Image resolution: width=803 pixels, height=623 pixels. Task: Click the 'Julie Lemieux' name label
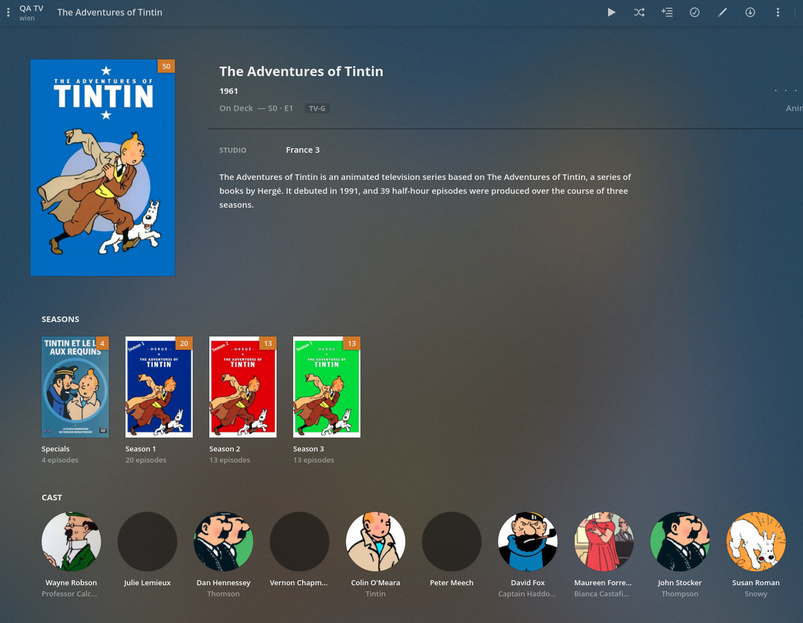tap(147, 583)
